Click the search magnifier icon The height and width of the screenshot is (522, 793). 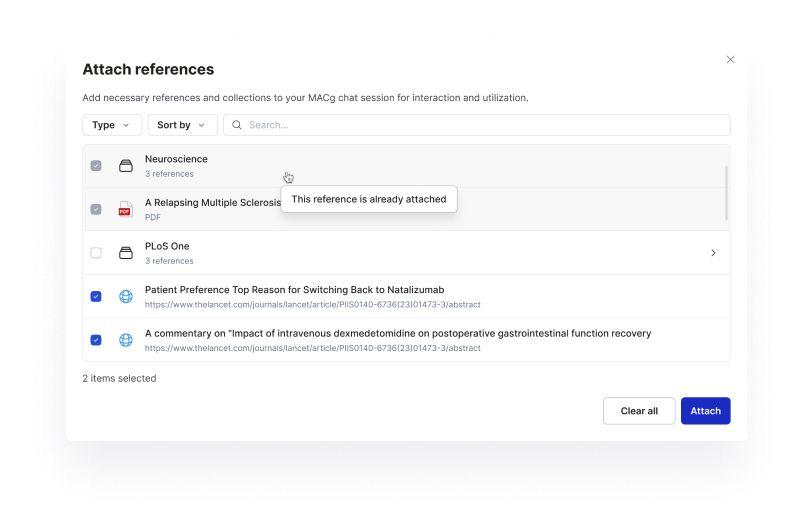click(237, 125)
